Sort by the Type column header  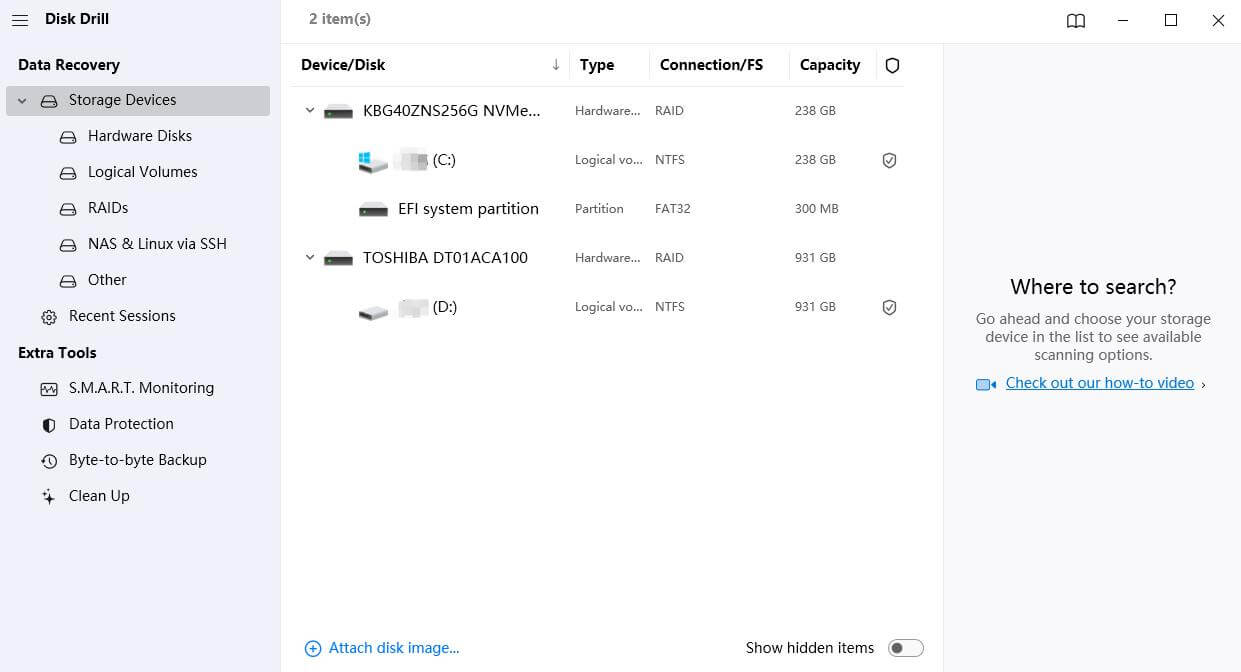click(597, 65)
